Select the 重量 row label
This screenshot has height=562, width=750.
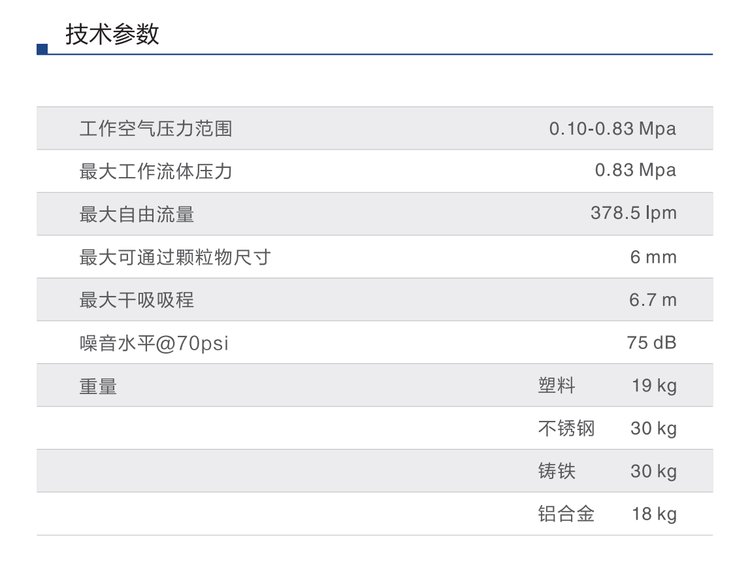tap(98, 386)
